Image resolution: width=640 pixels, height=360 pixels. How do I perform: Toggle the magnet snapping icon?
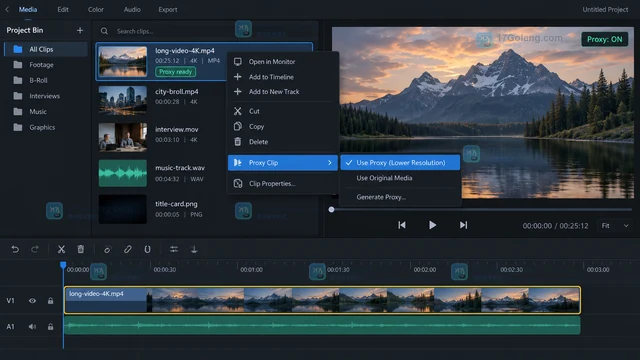(147, 249)
